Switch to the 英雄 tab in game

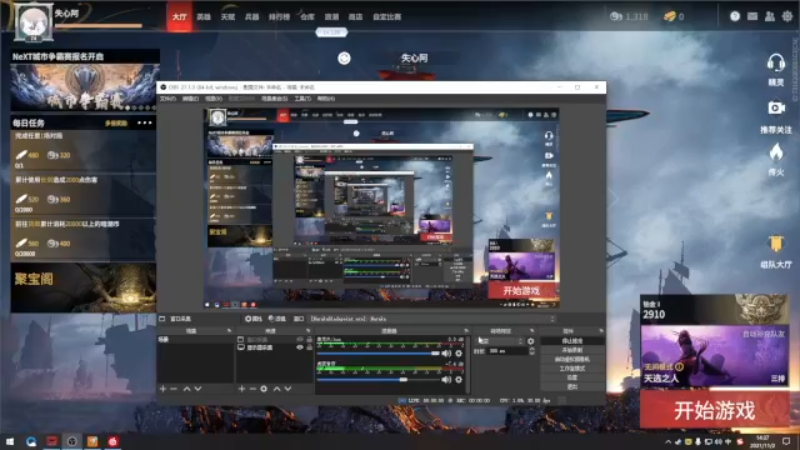[204, 17]
